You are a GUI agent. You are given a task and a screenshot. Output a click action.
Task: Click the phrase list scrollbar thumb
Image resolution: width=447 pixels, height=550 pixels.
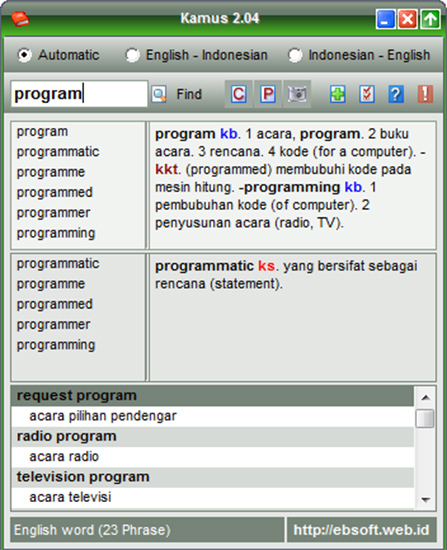pyautogui.click(x=425, y=418)
